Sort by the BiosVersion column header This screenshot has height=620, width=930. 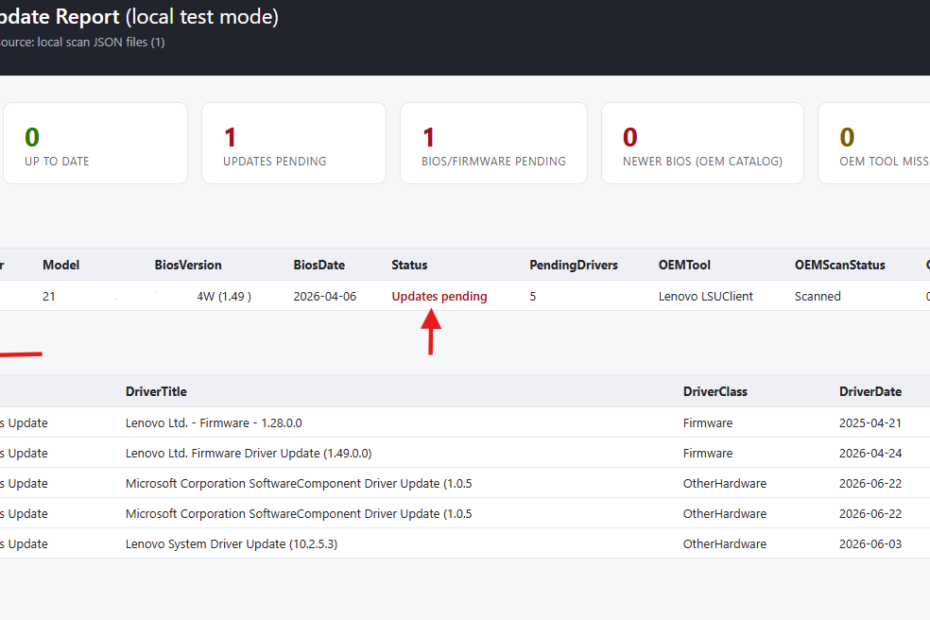tap(188, 265)
